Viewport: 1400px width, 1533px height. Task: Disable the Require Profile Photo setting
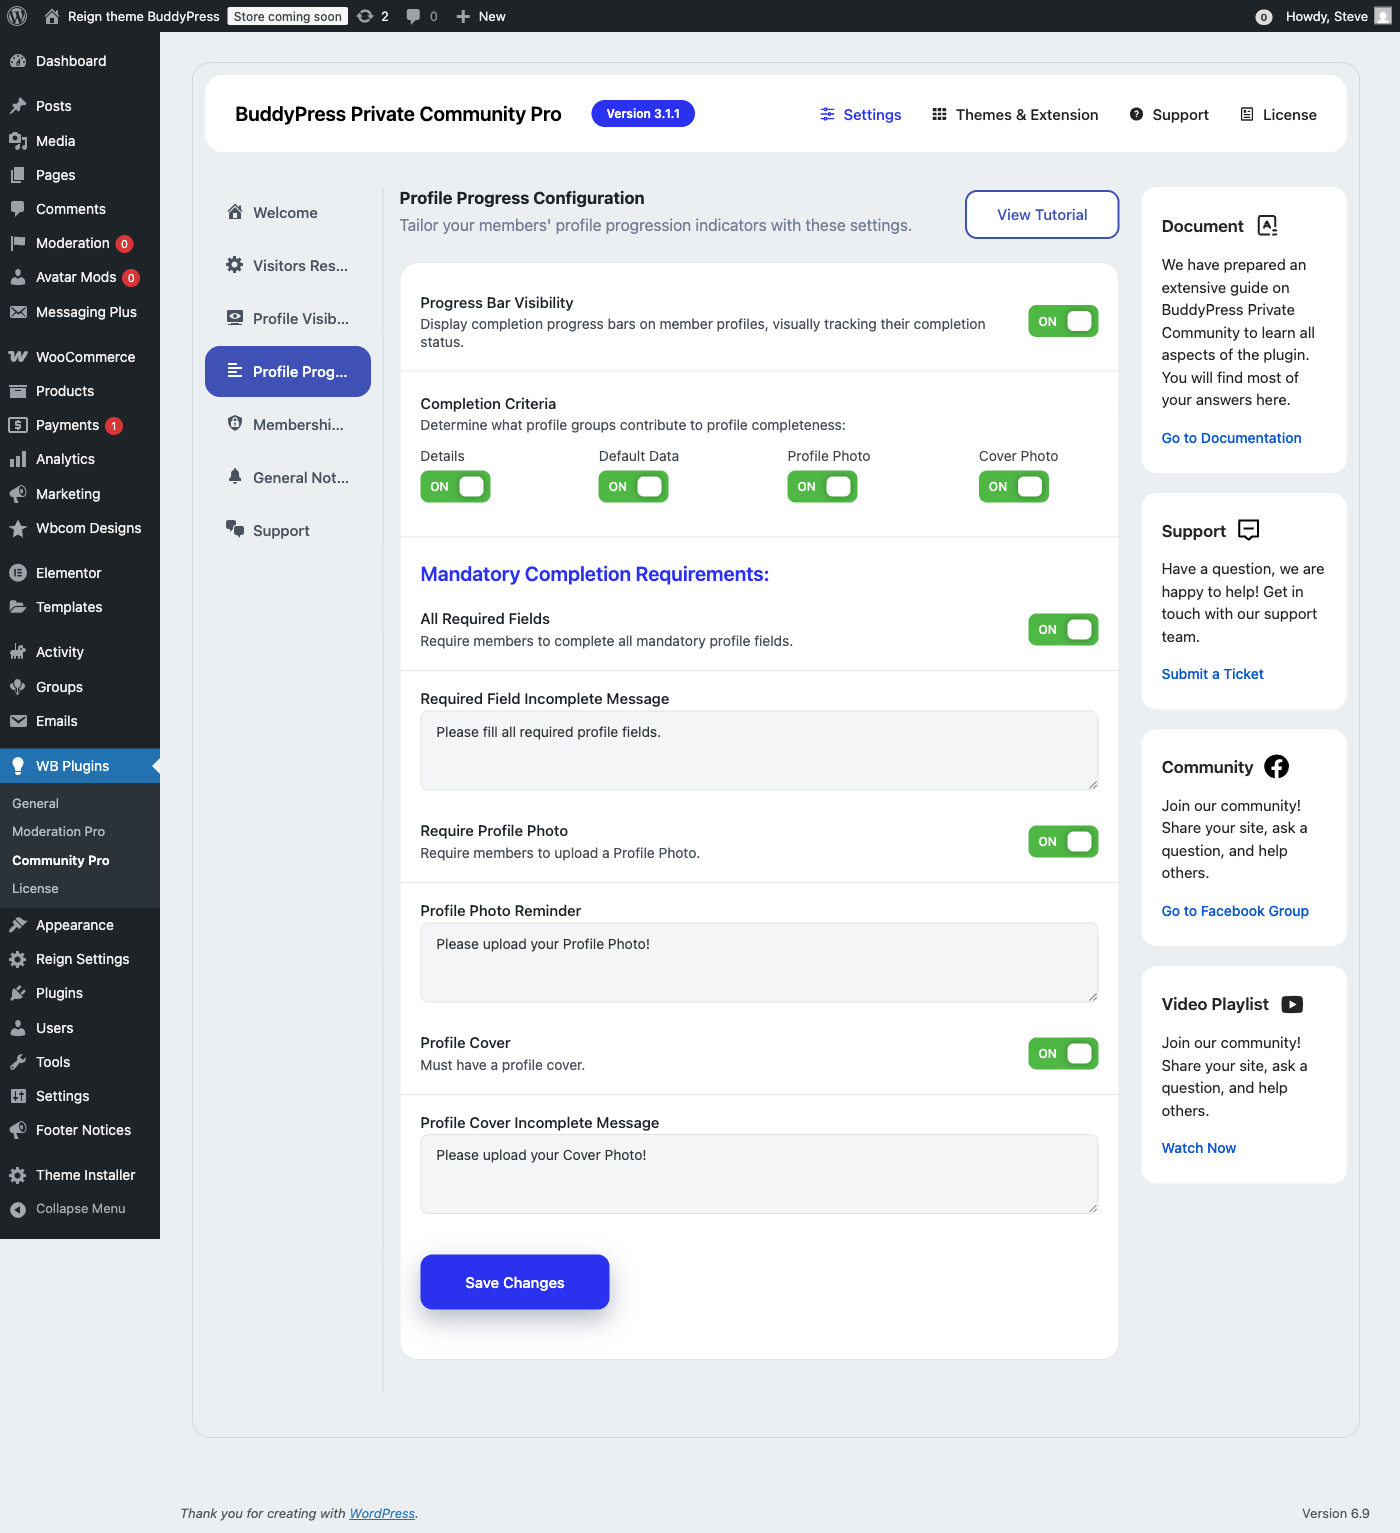click(1062, 841)
